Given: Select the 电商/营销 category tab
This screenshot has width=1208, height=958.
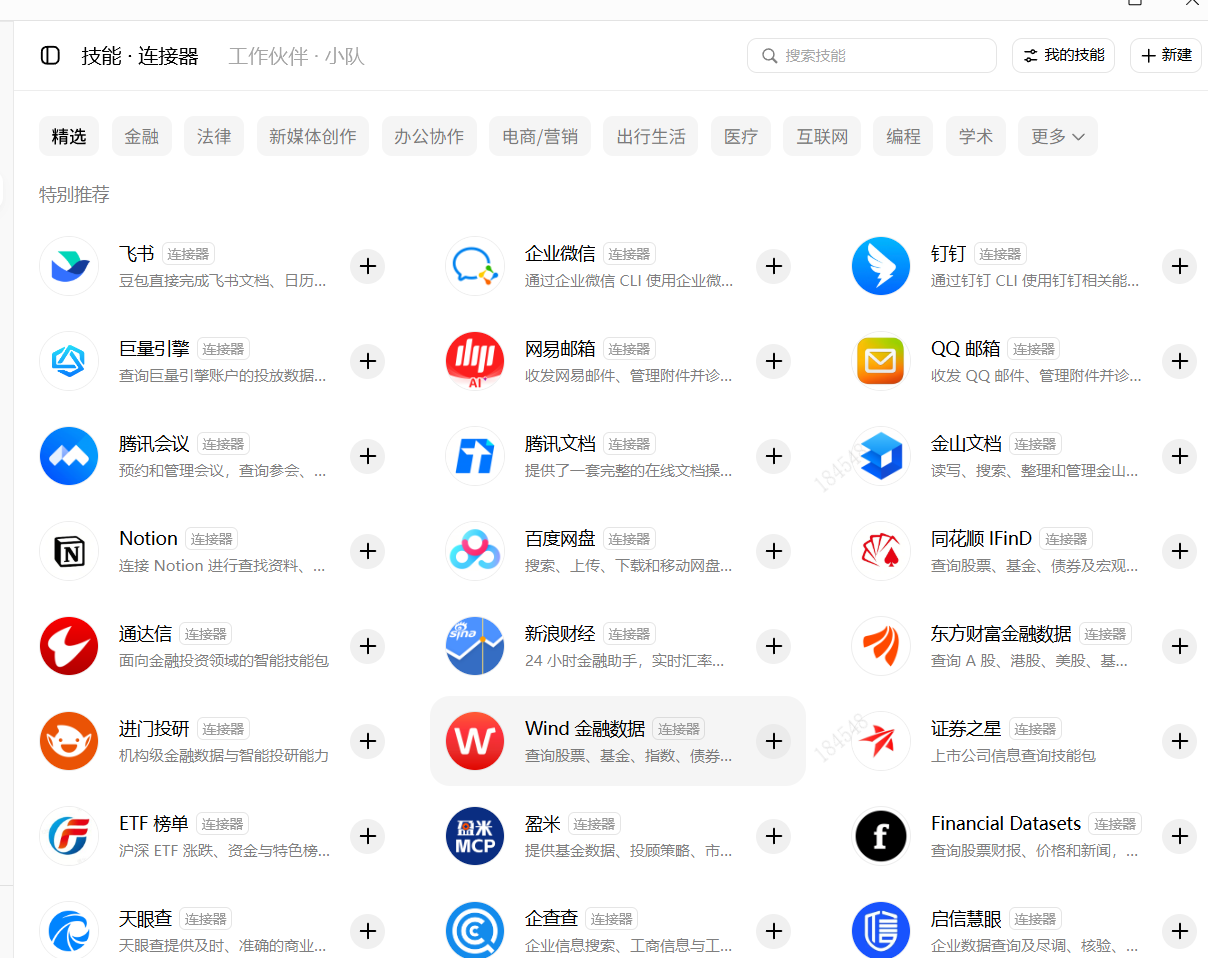Looking at the screenshot, I should (x=540, y=136).
